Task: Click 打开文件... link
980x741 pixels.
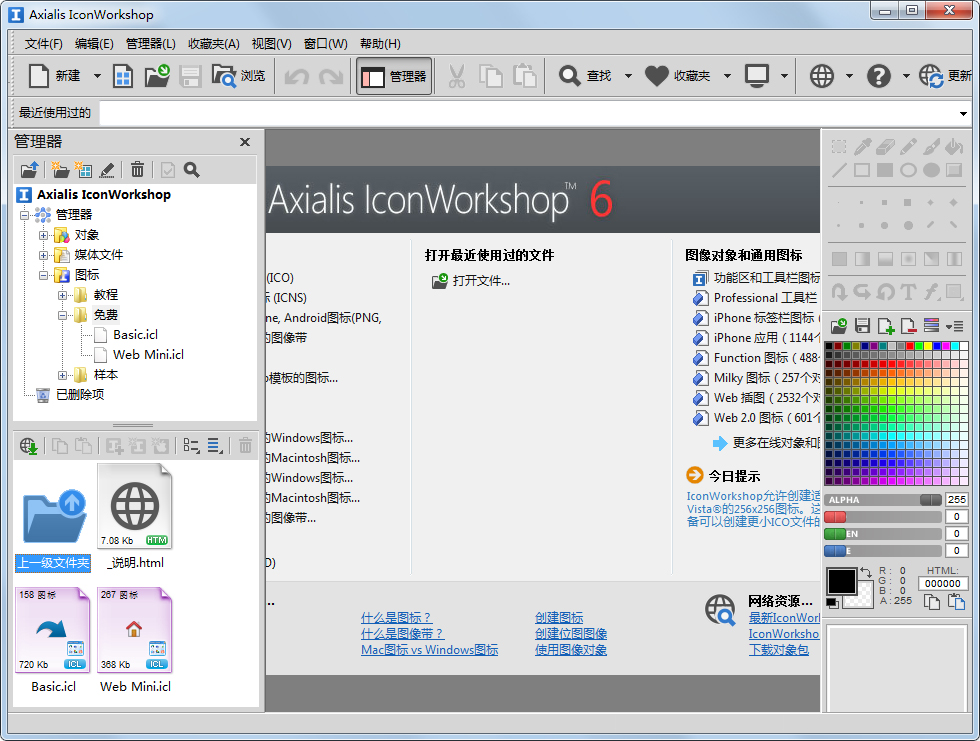Action: click(x=481, y=281)
